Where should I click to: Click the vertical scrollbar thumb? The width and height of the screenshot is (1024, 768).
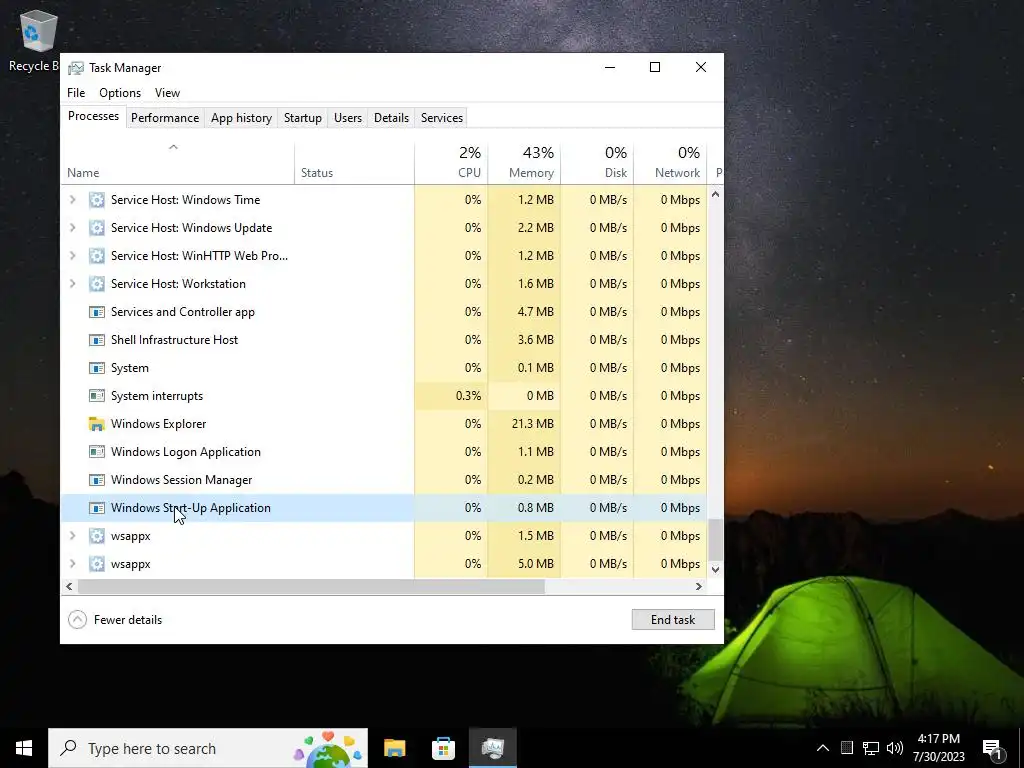pyautogui.click(x=715, y=539)
